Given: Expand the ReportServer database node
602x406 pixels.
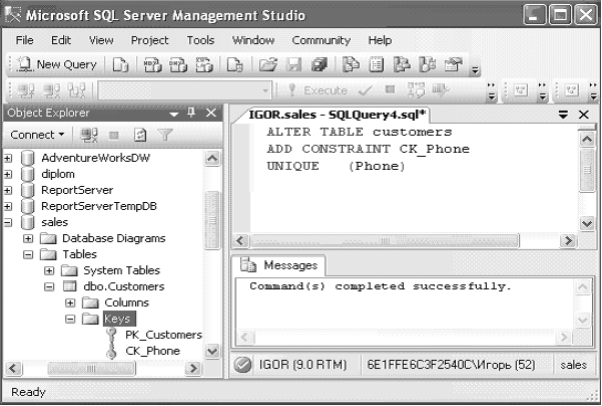Looking at the screenshot, I should [8, 191].
